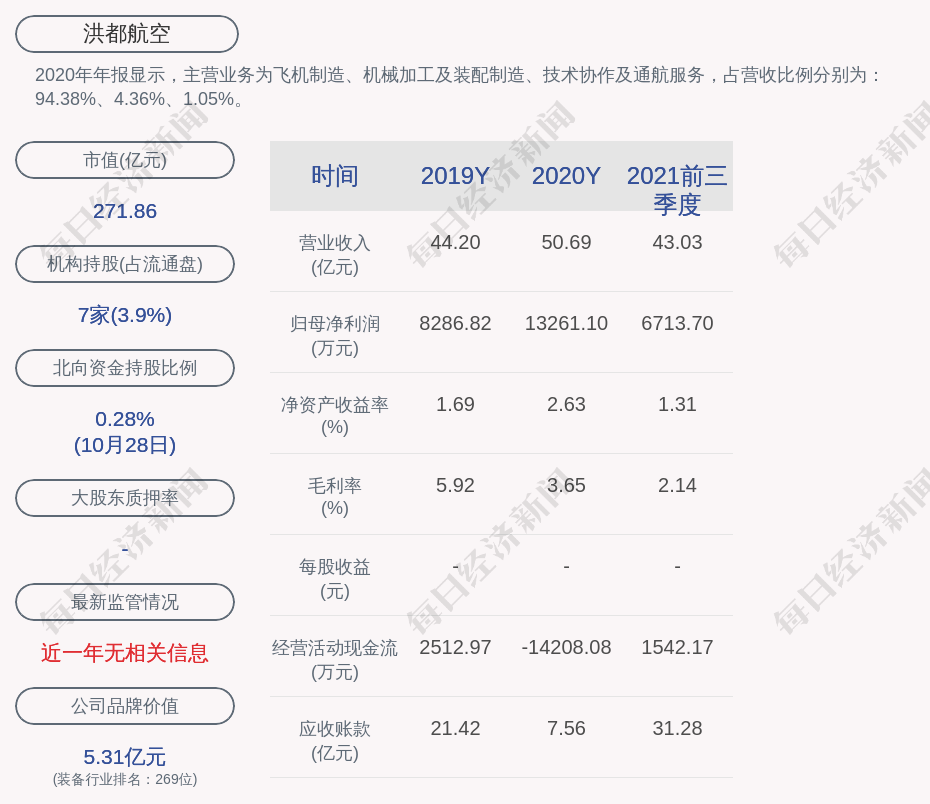930x804 pixels.
Task: Click receivables value 7.56
Action: pos(566,728)
